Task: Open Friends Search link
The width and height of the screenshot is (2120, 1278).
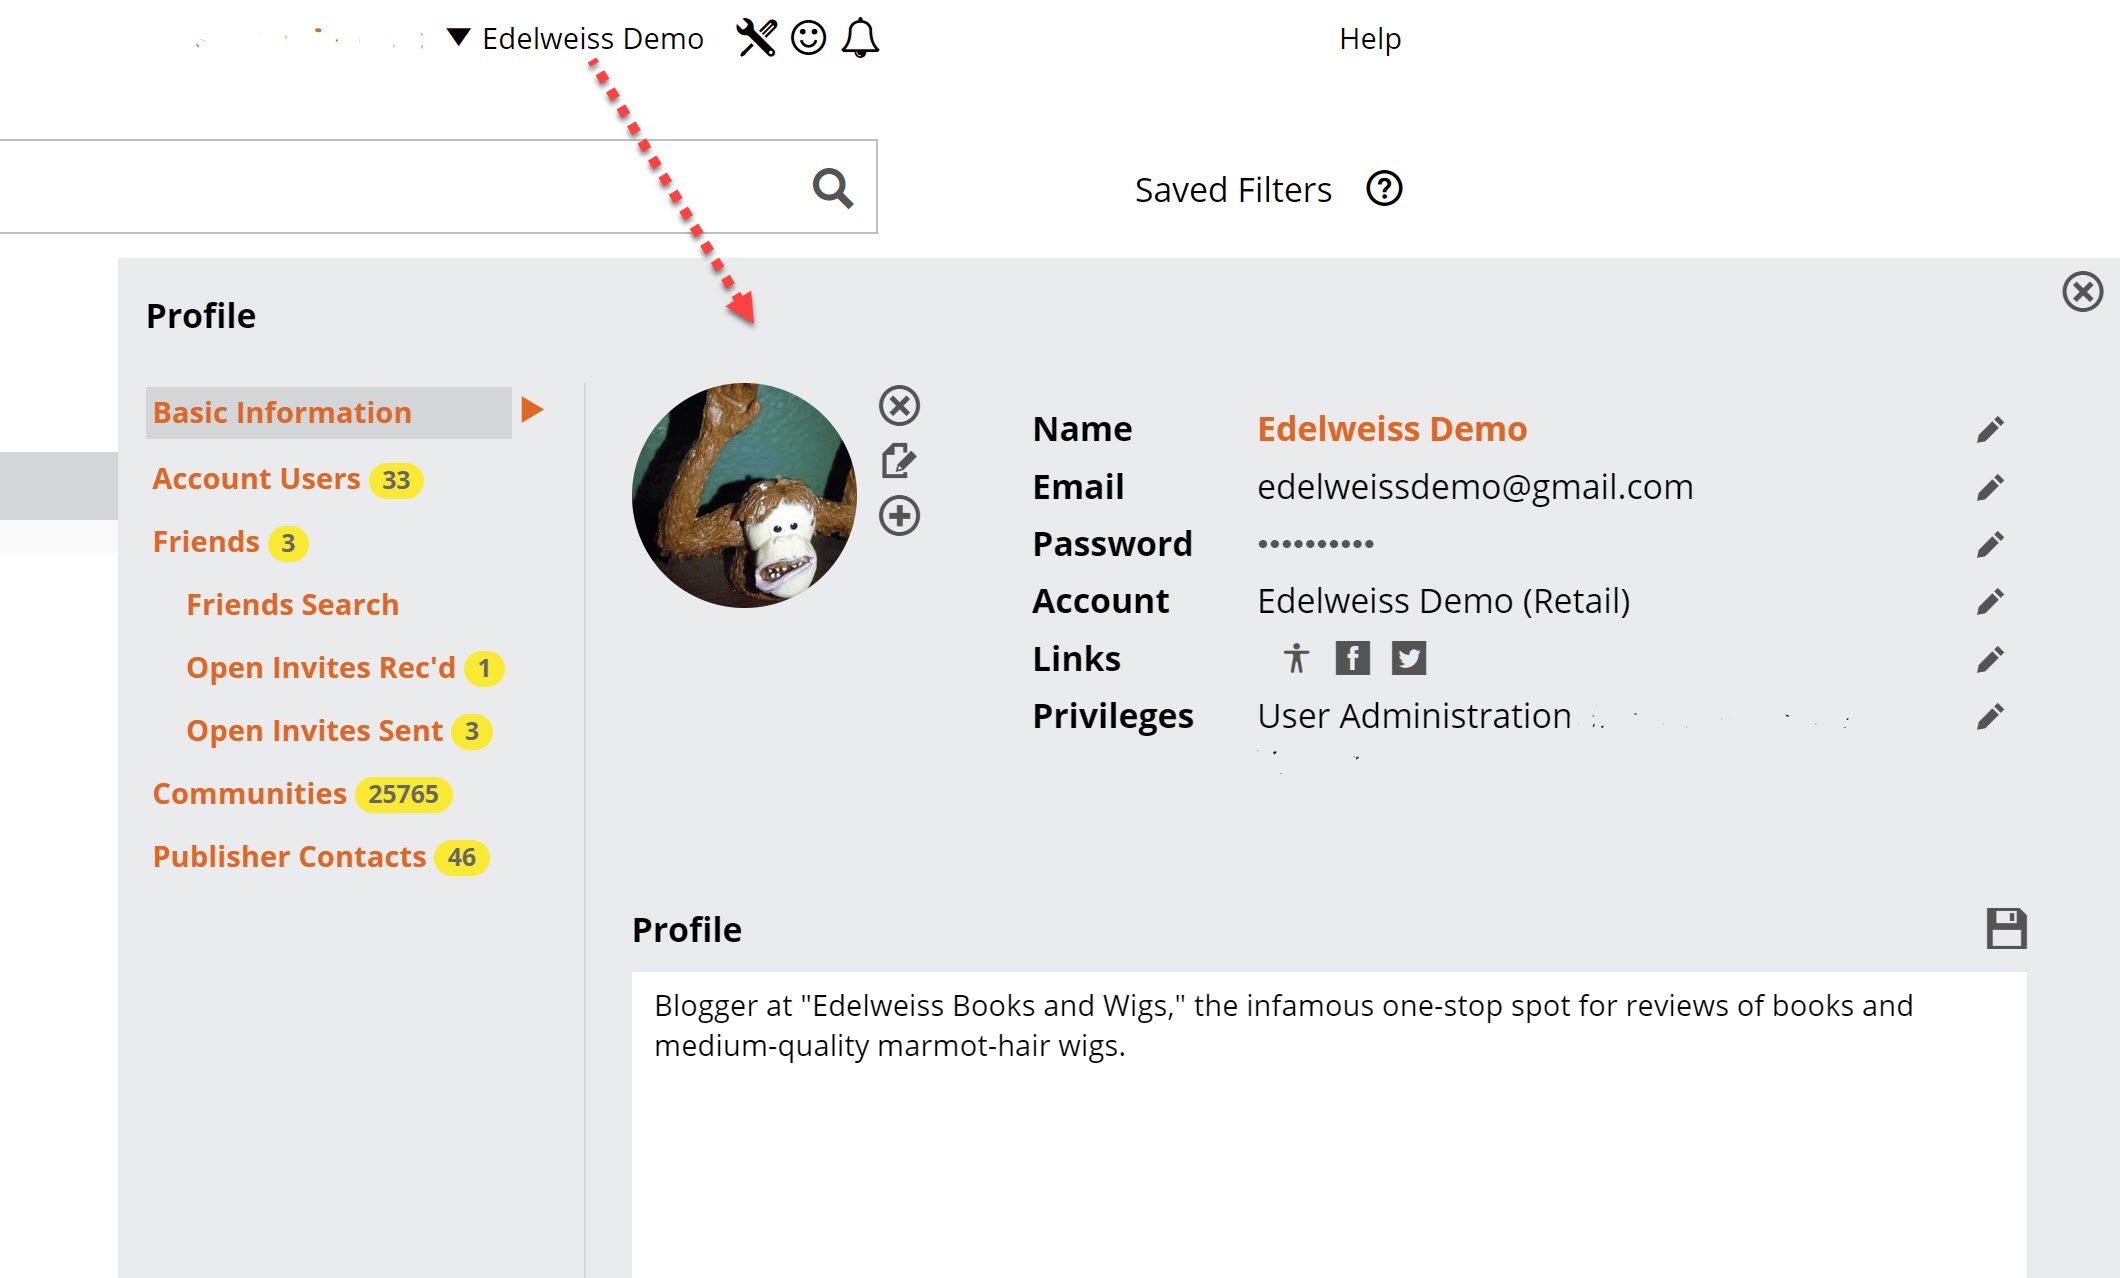Action: pos(292,605)
